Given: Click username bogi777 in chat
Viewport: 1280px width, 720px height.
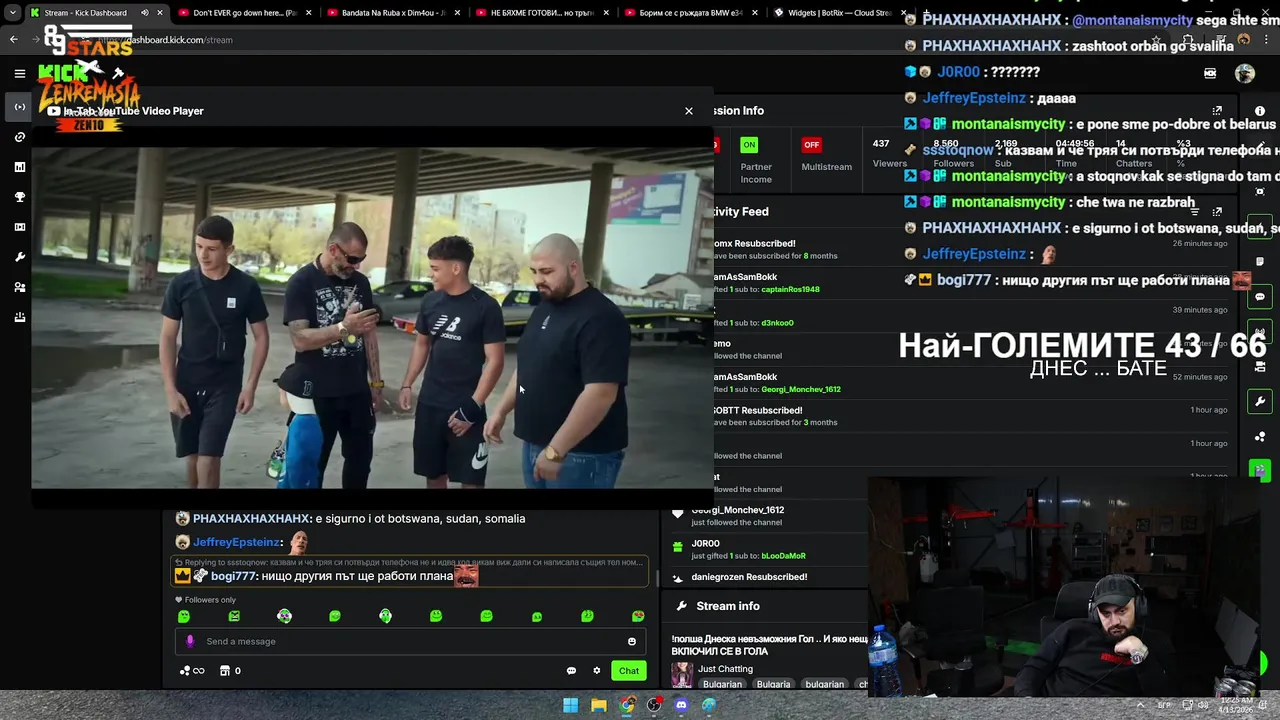Looking at the screenshot, I should pyautogui.click(x=233, y=576).
